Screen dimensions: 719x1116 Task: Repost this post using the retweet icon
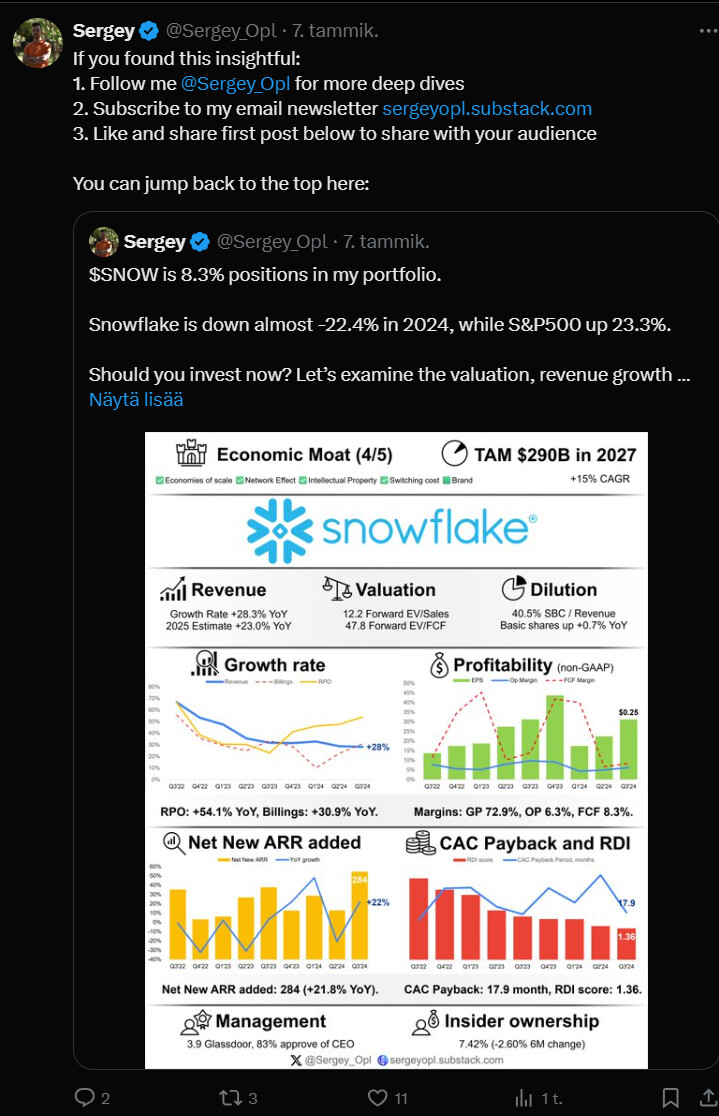click(x=230, y=1098)
